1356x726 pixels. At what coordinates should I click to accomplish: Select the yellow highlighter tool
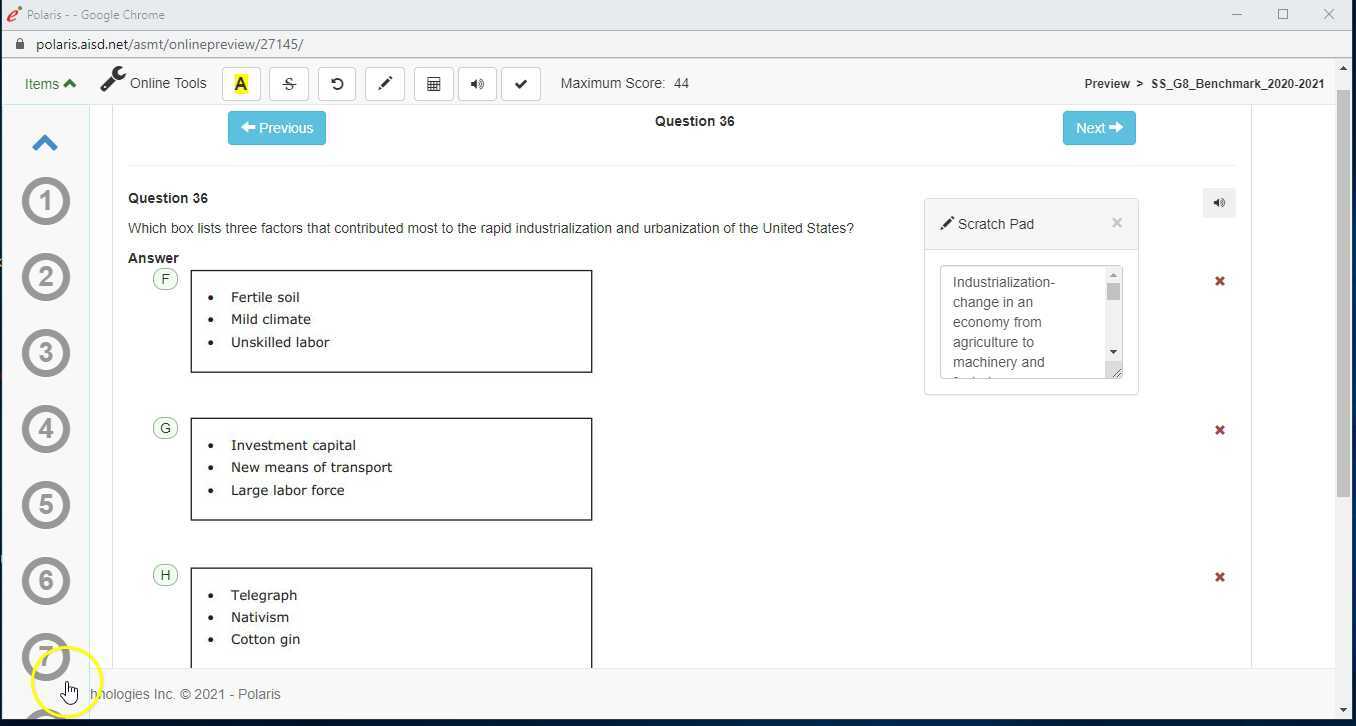pos(240,84)
